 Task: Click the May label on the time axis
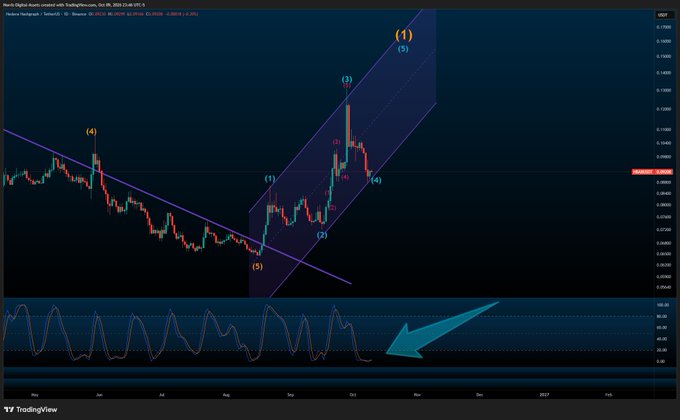pyautogui.click(x=35, y=395)
